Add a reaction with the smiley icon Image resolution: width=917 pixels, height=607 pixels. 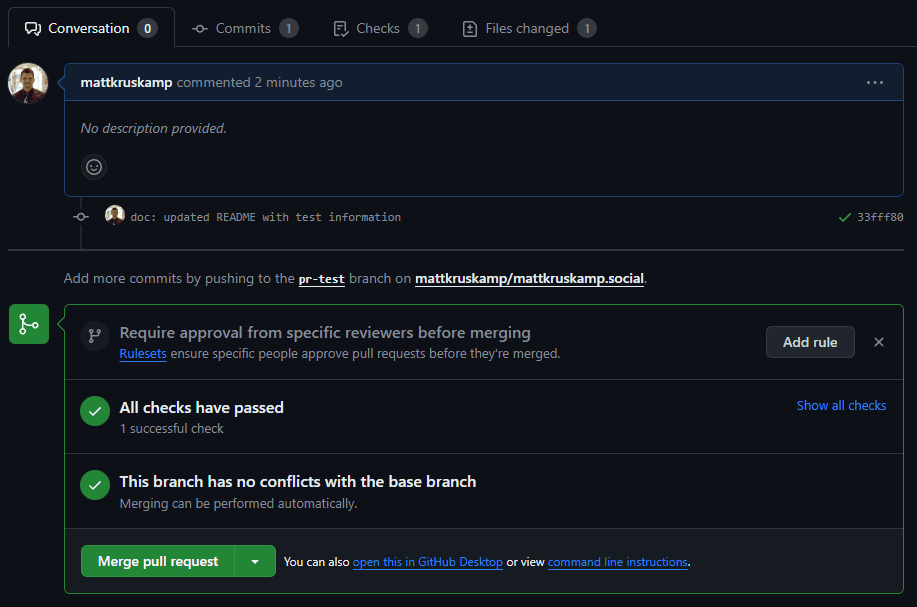[x=94, y=167]
